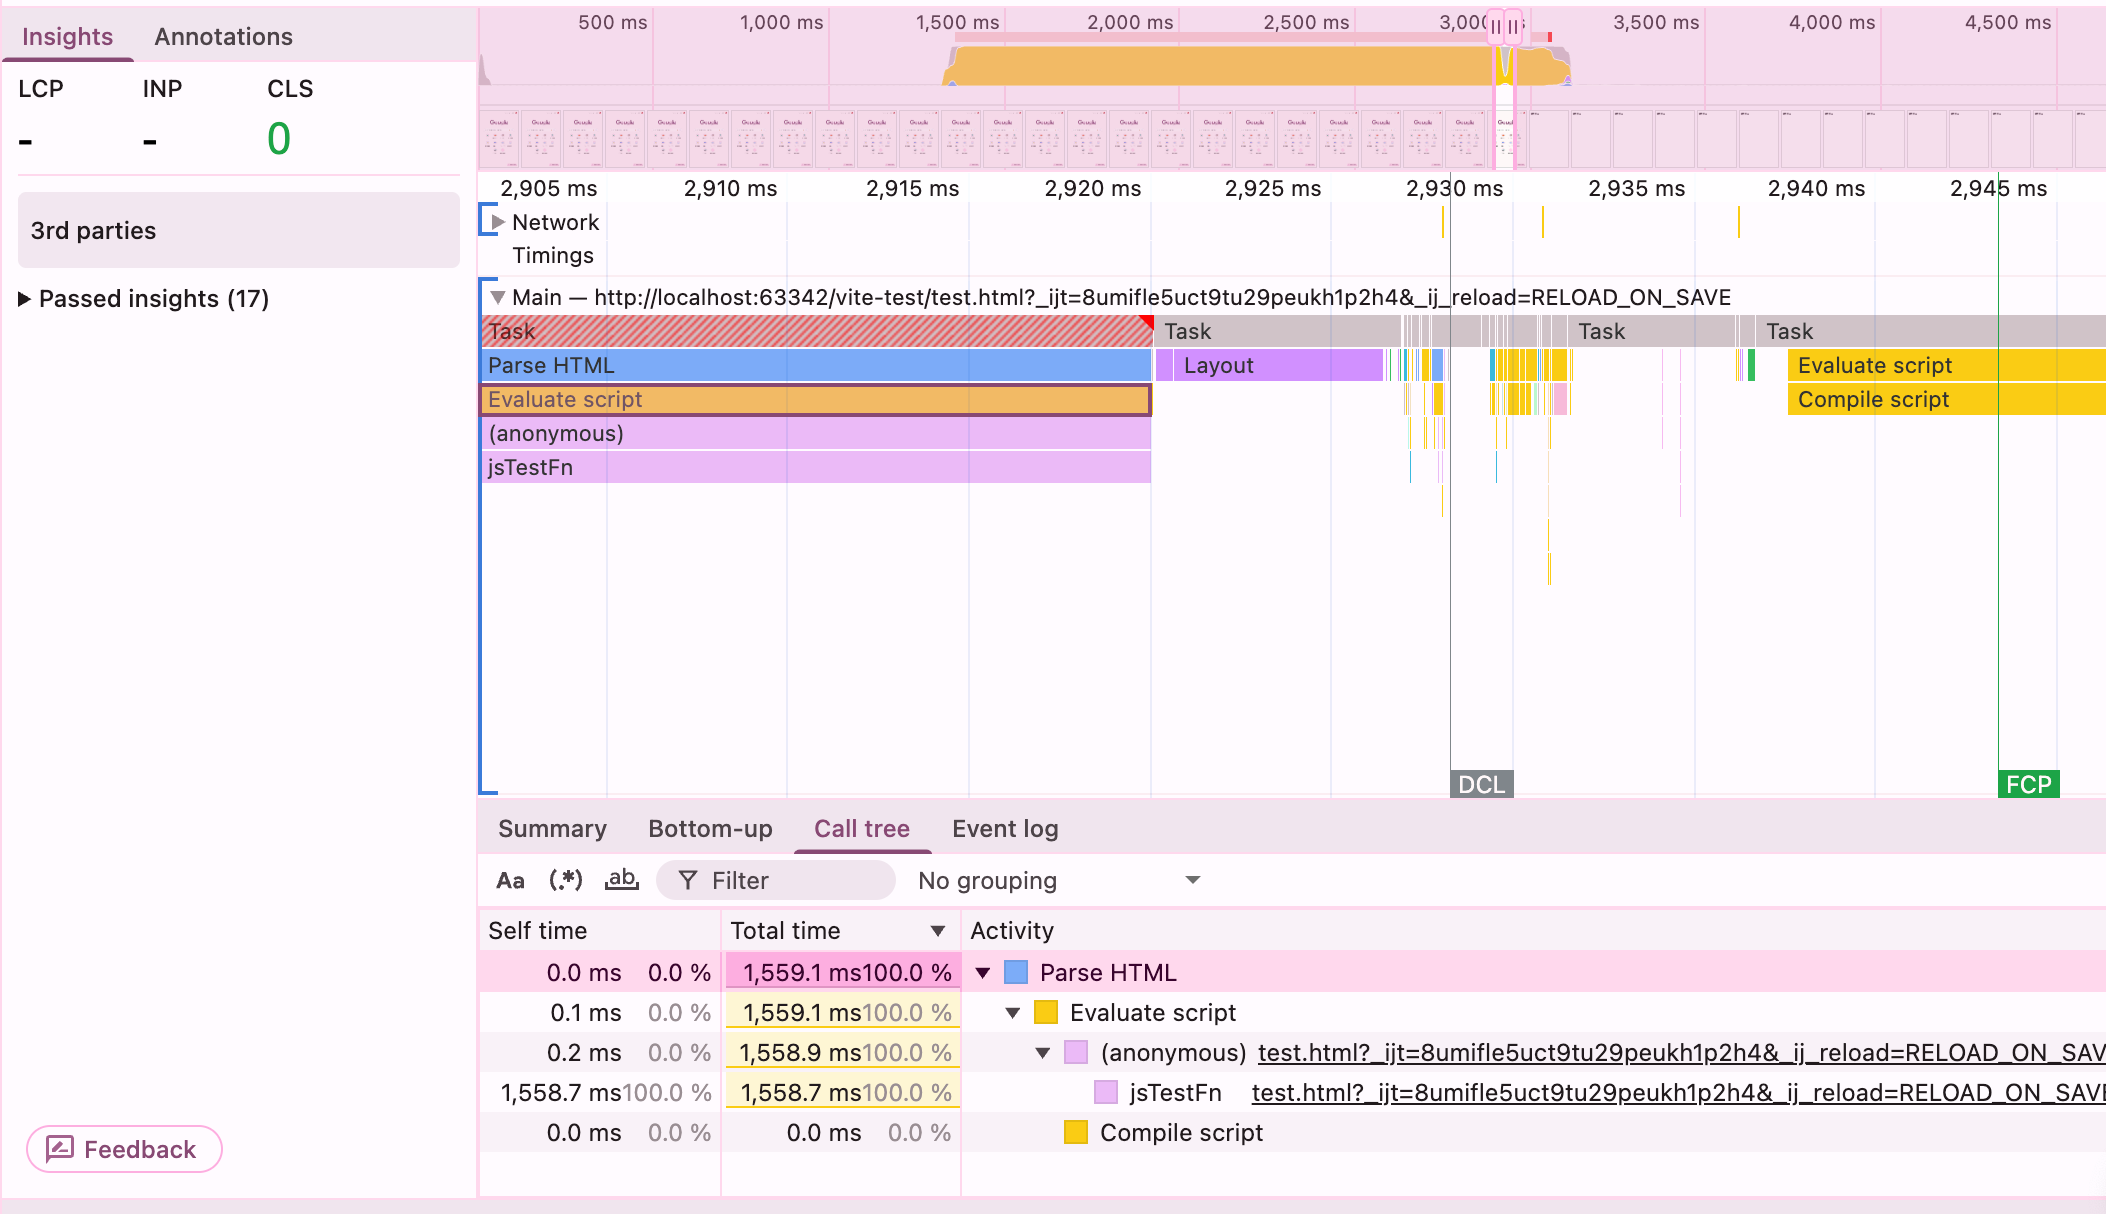The width and height of the screenshot is (2106, 1214).
Task: Select the orange Evaluate script flame bar
Action: point(817,399)
